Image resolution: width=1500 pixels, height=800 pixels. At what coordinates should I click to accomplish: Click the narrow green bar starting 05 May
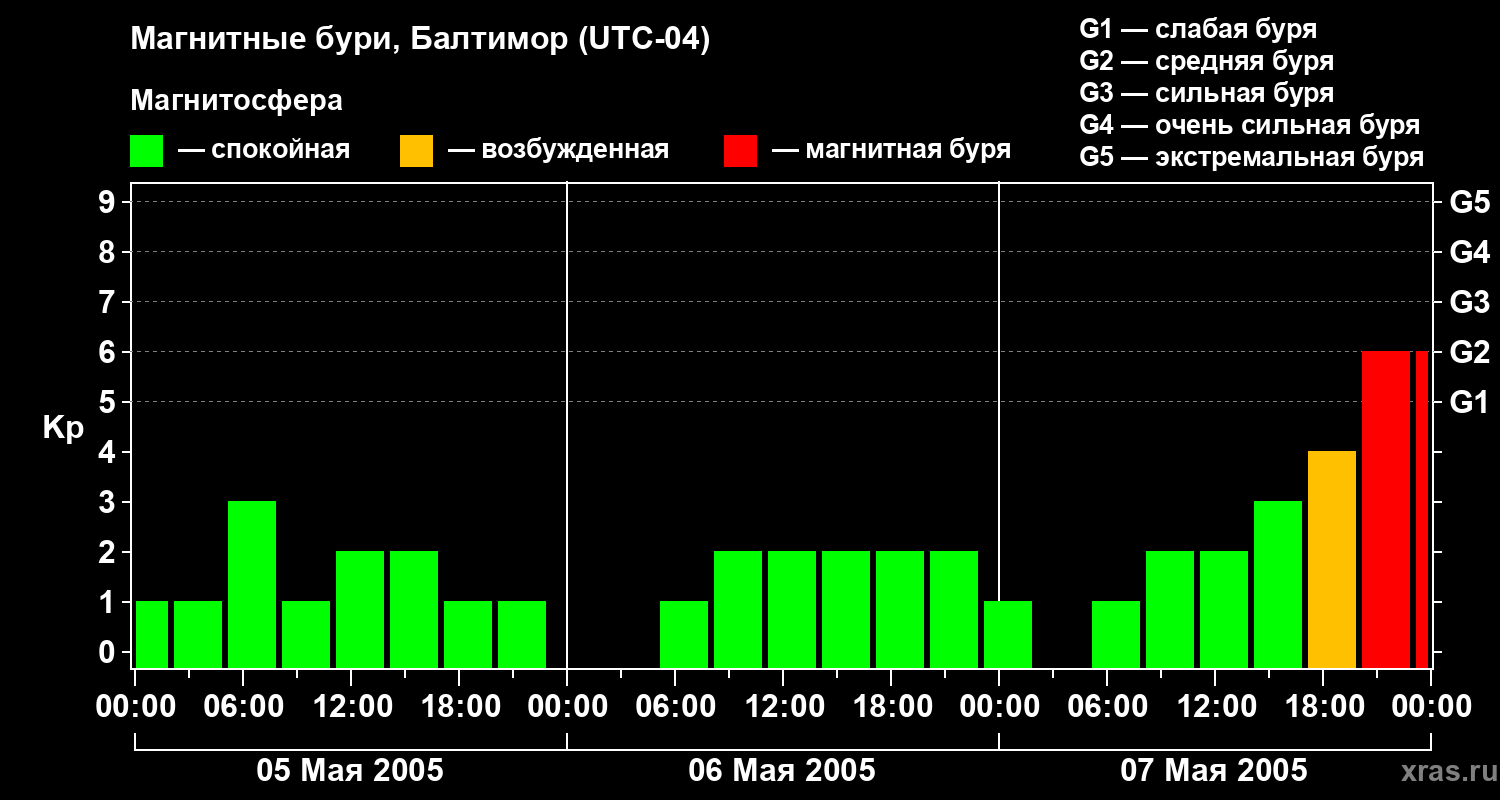pos(152,635)
